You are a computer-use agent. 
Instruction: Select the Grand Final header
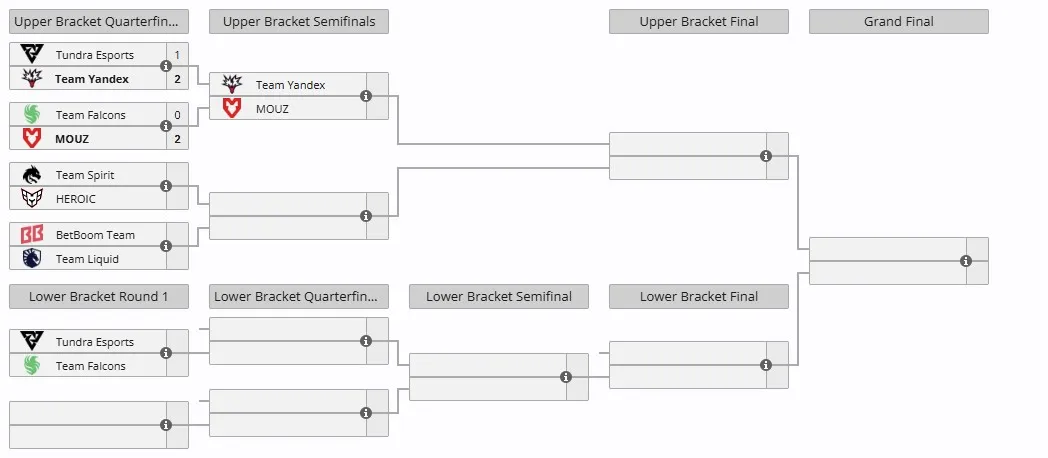point(899,21)
